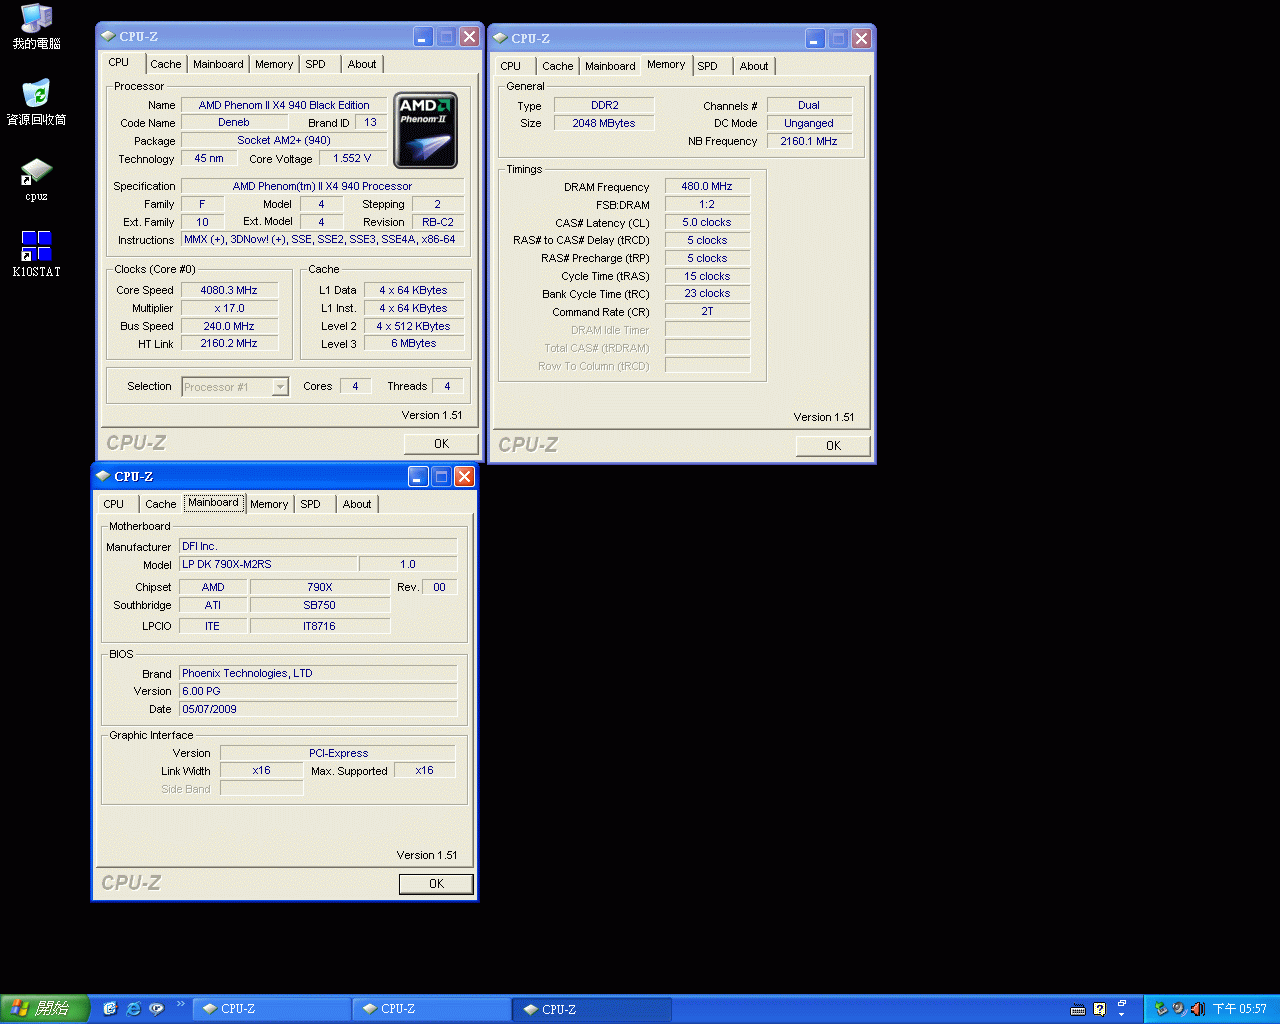Select the K10STAT desktop icon
This screenshot has height=1024, width=1280.
click(x=36, y=254)
